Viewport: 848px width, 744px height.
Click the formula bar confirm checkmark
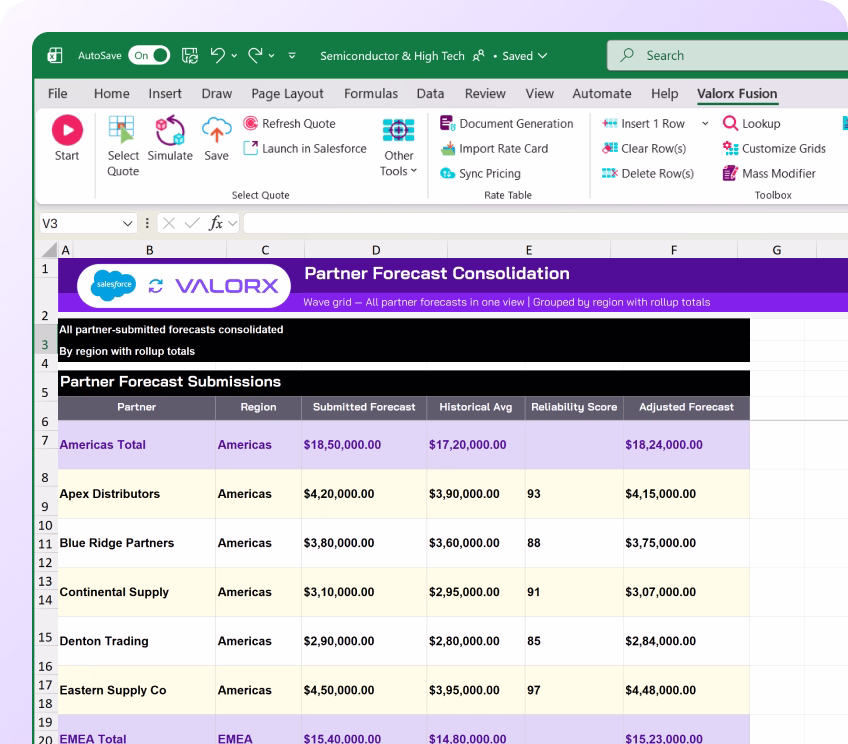coord(192,223)
